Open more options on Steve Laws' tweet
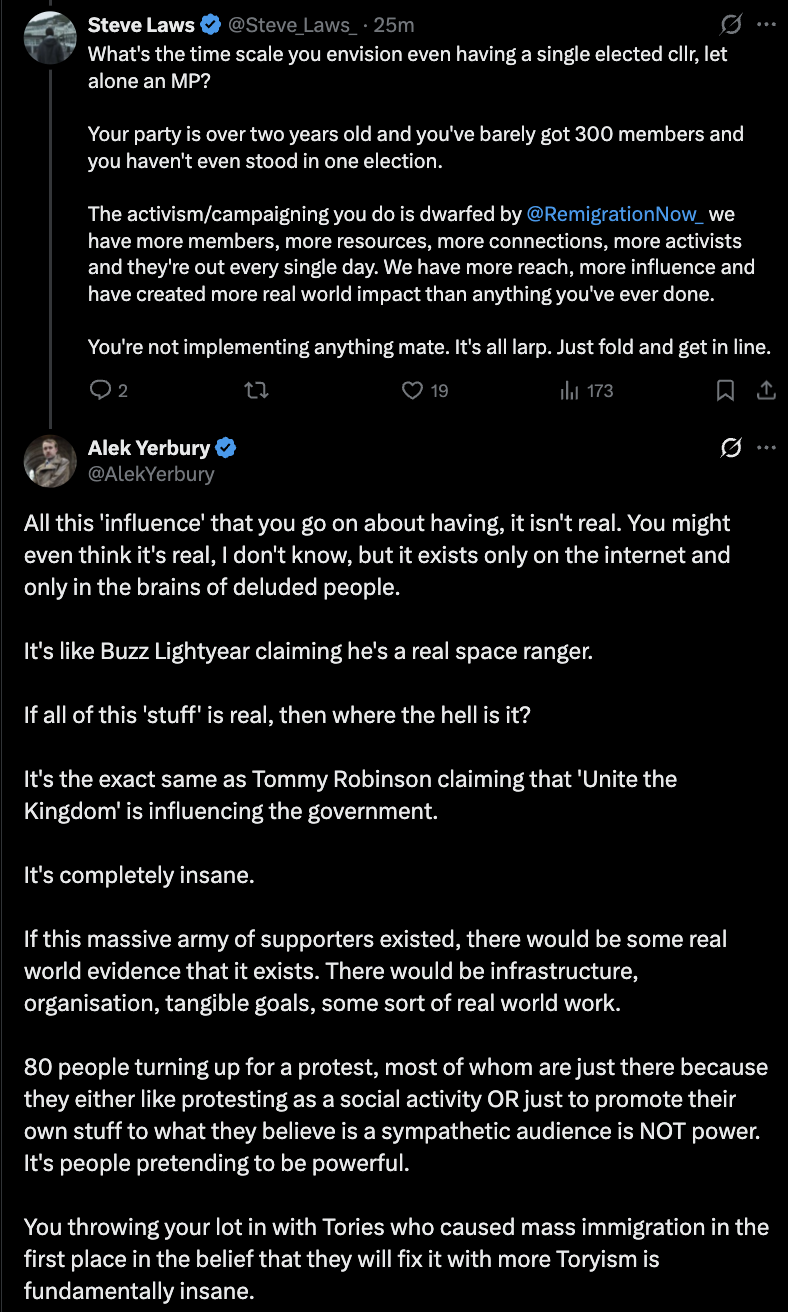This screenshot has height=1312, width=788. tap(767, 24)
